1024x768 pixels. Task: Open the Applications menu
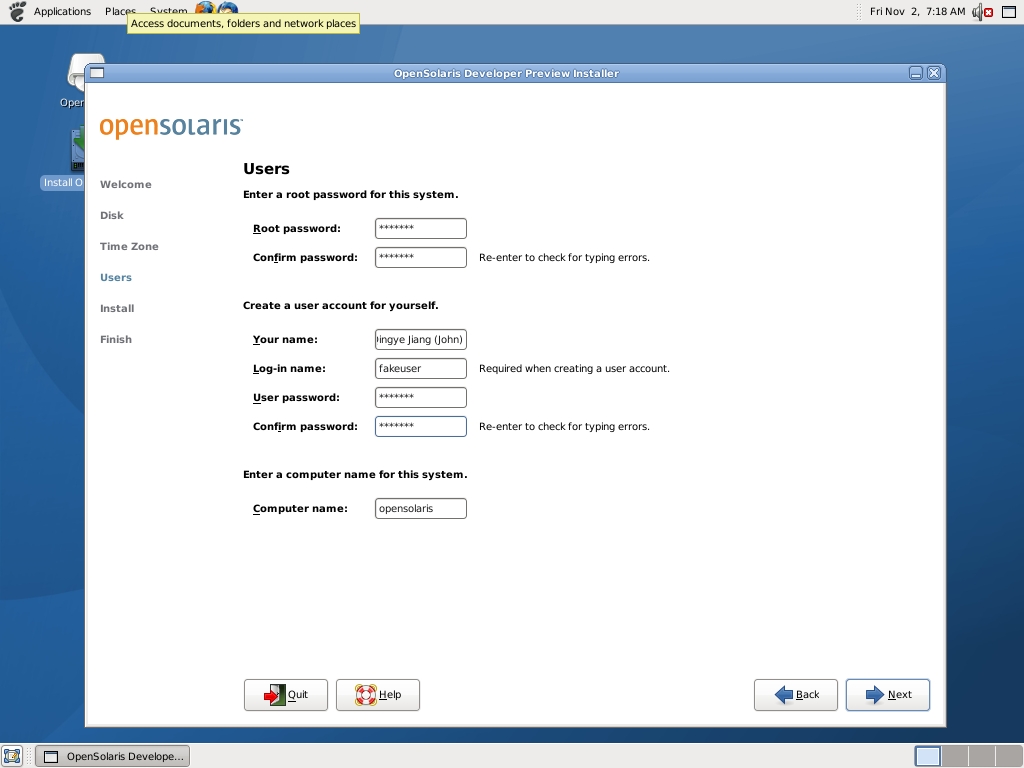[62, 12]
